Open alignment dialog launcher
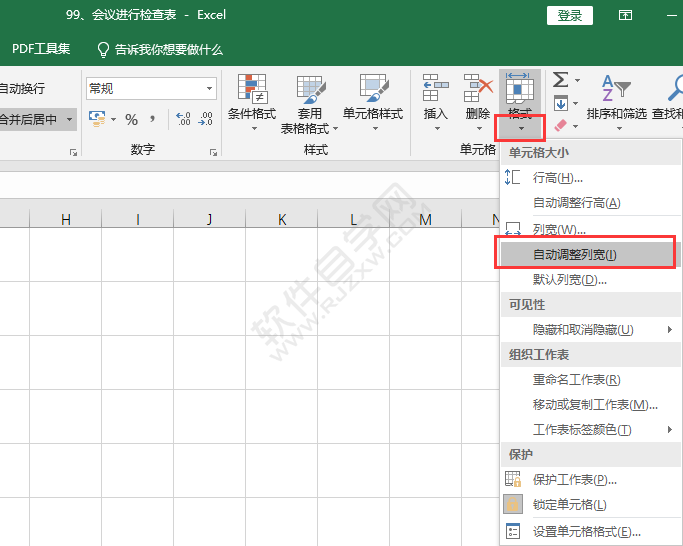The image size is (683, 546). click(x=73, y=152)
